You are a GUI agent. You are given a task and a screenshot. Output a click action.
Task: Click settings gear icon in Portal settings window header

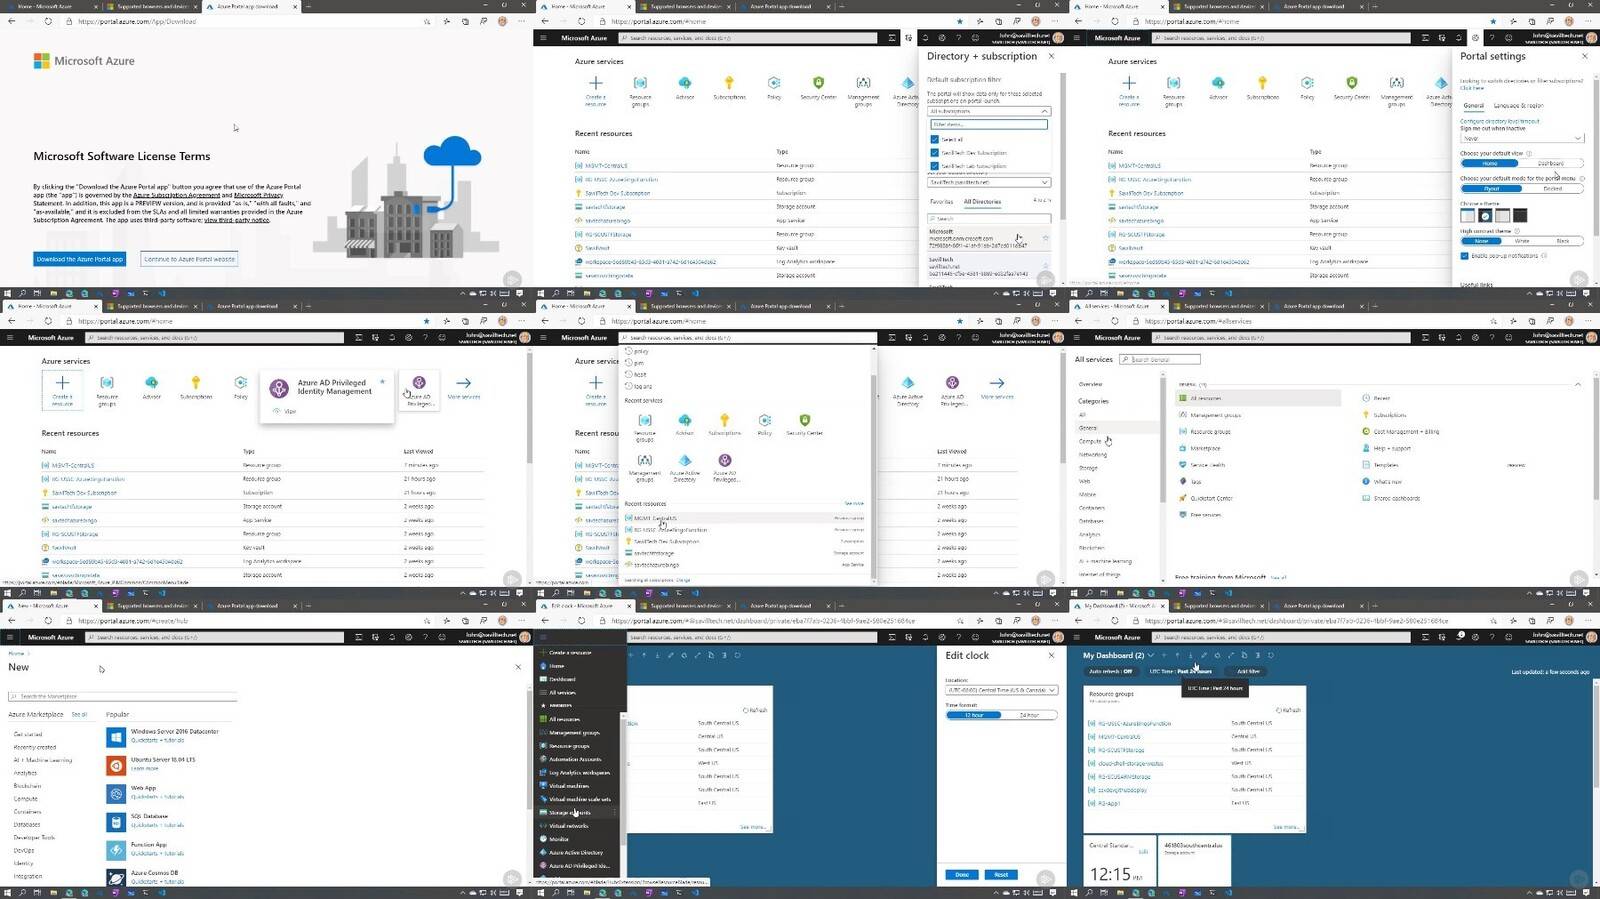point(1476,38)
